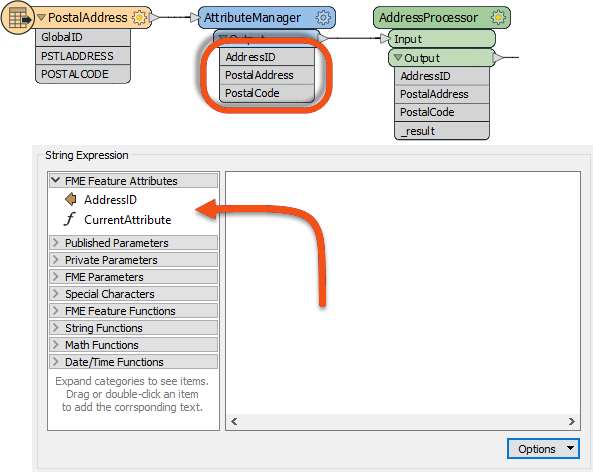Collapse AddressProcessor Output attributes triangle
Screen dimensions: 593x472
398,58
